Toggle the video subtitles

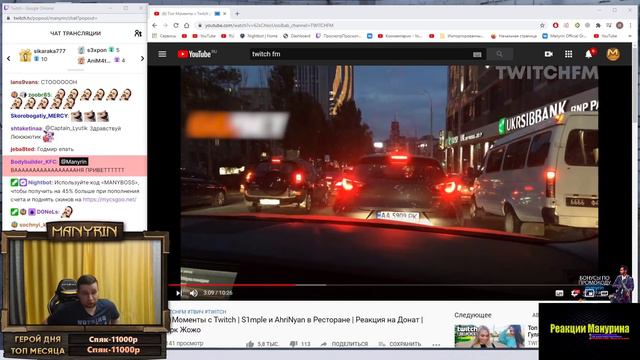coord(559,293)
